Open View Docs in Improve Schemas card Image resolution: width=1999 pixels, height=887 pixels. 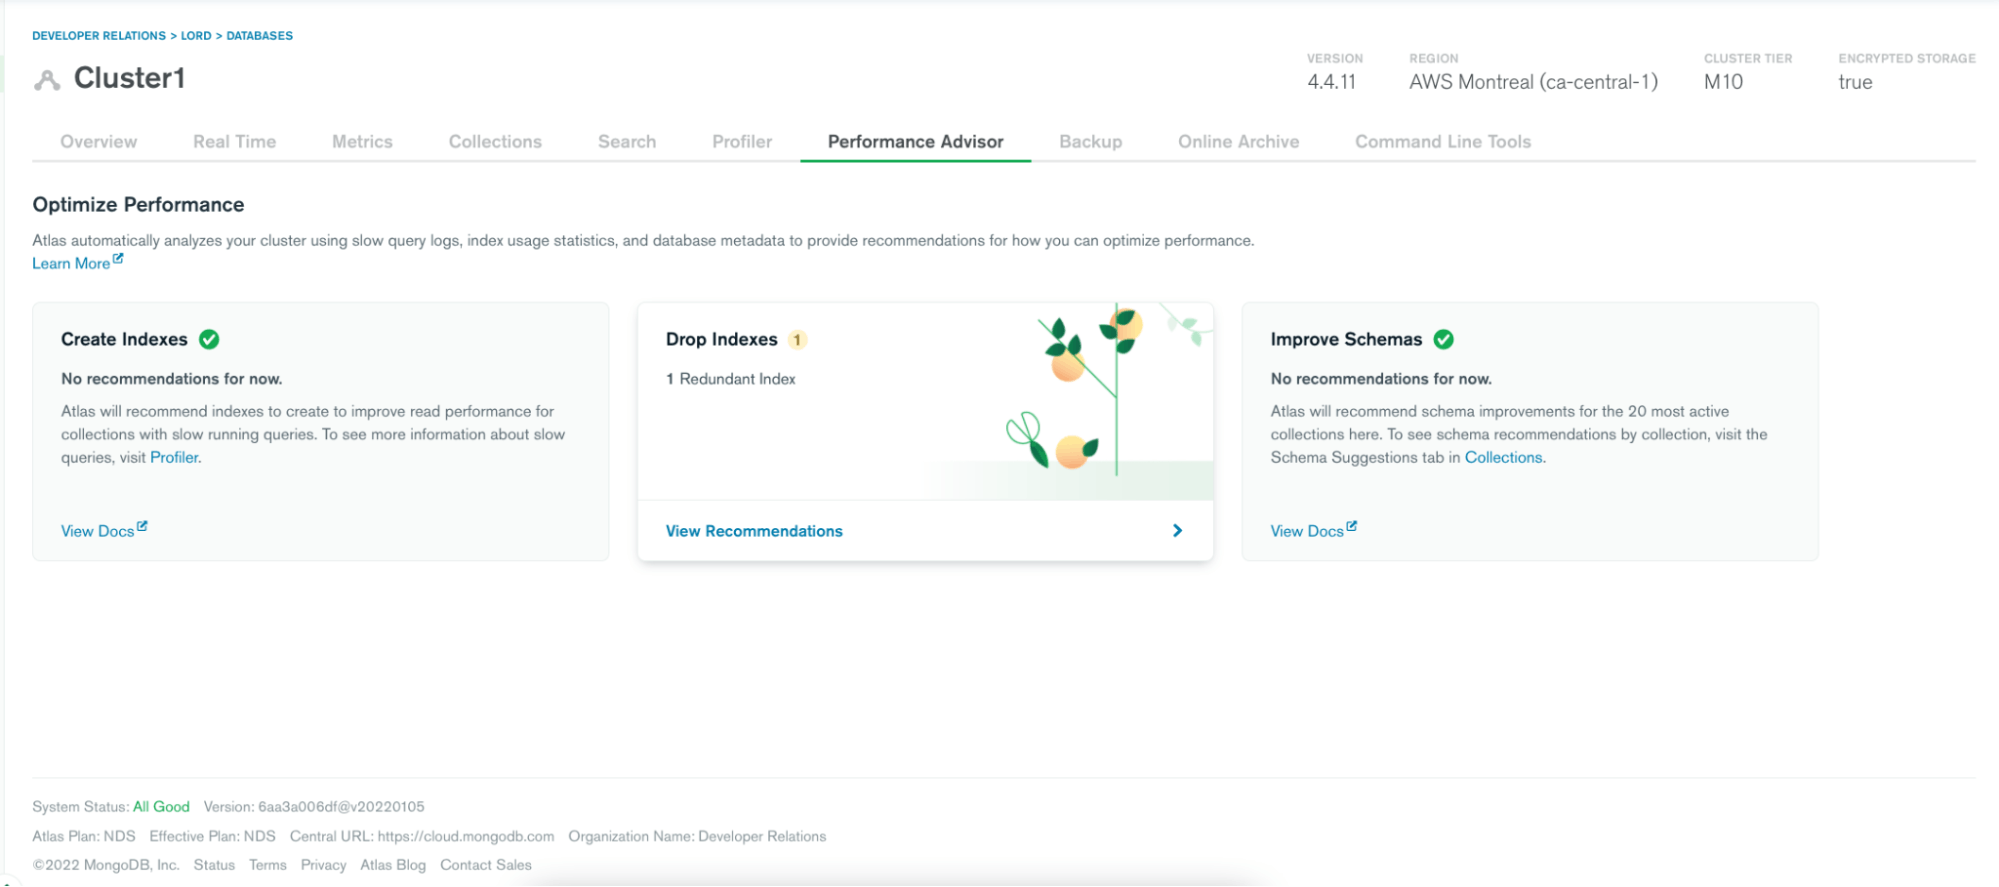1307,532
